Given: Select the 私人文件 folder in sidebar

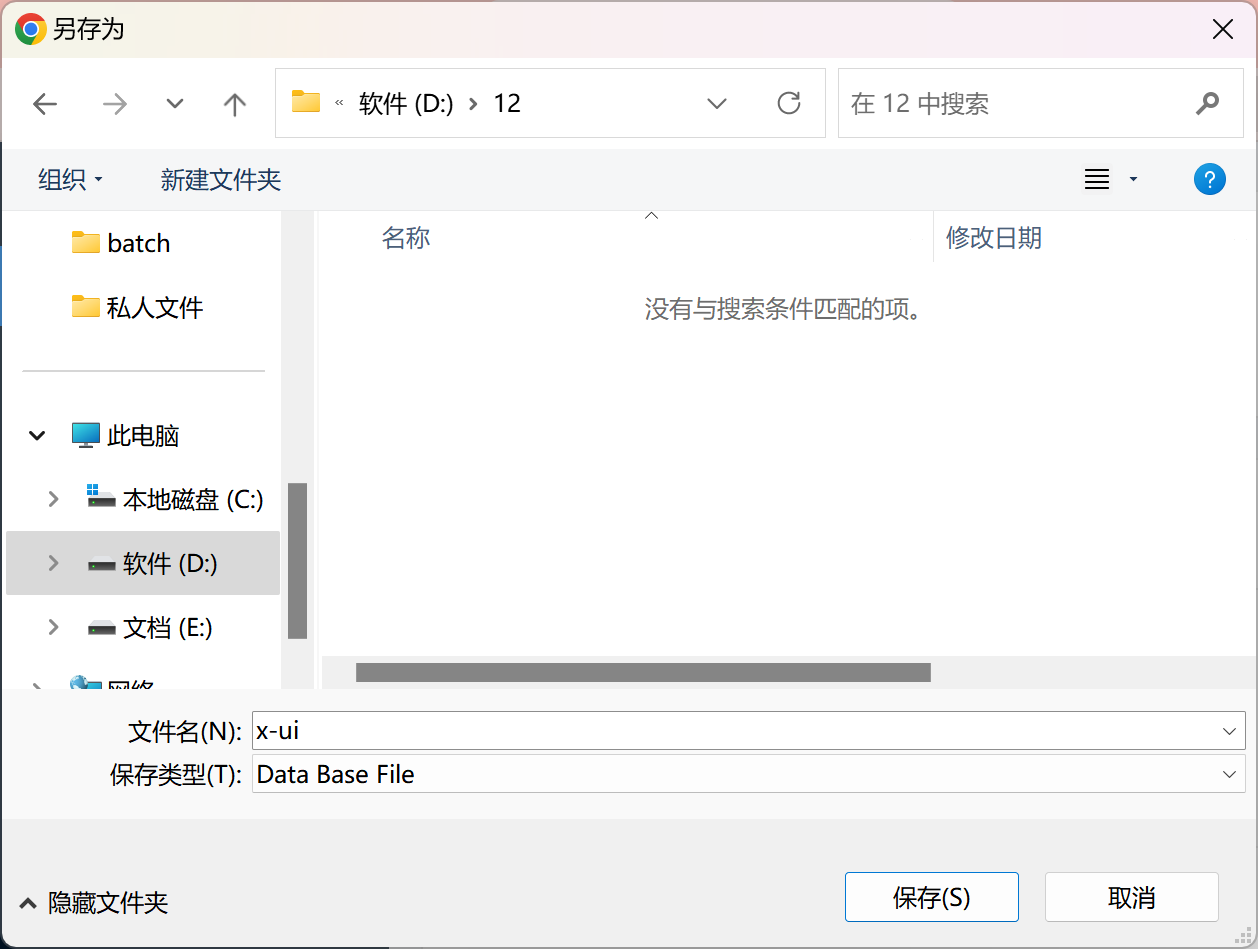Looking at the screenshot, I should click(x=137, y=307).
